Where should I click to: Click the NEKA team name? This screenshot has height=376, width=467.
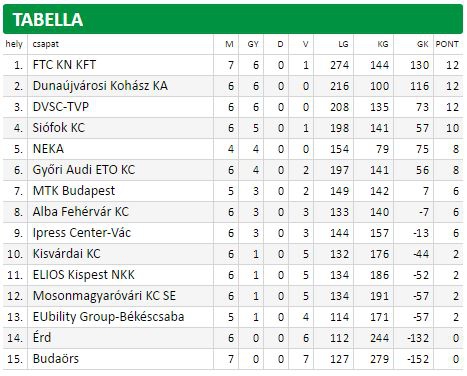pyautogui.click(x=48, y=149)
